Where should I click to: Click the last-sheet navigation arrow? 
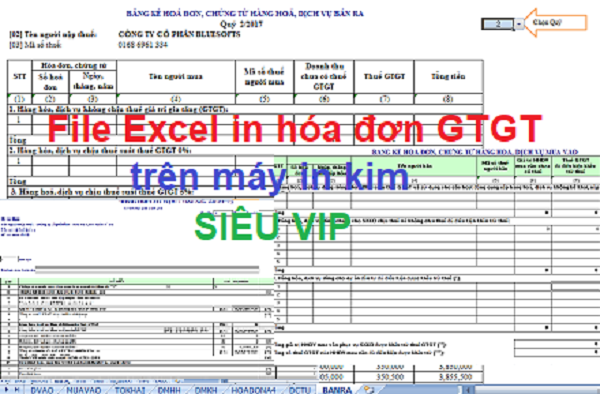[x=17, y=389]
